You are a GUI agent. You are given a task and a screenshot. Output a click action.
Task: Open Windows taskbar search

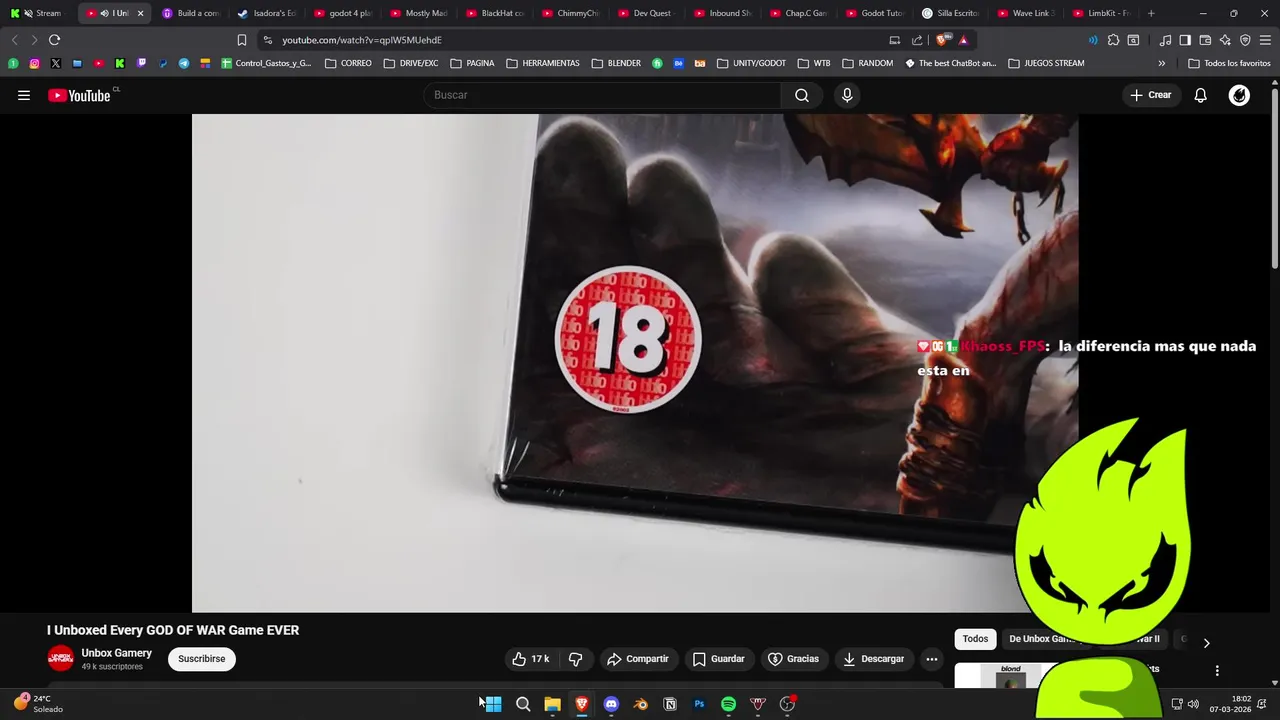click(523, 704)
